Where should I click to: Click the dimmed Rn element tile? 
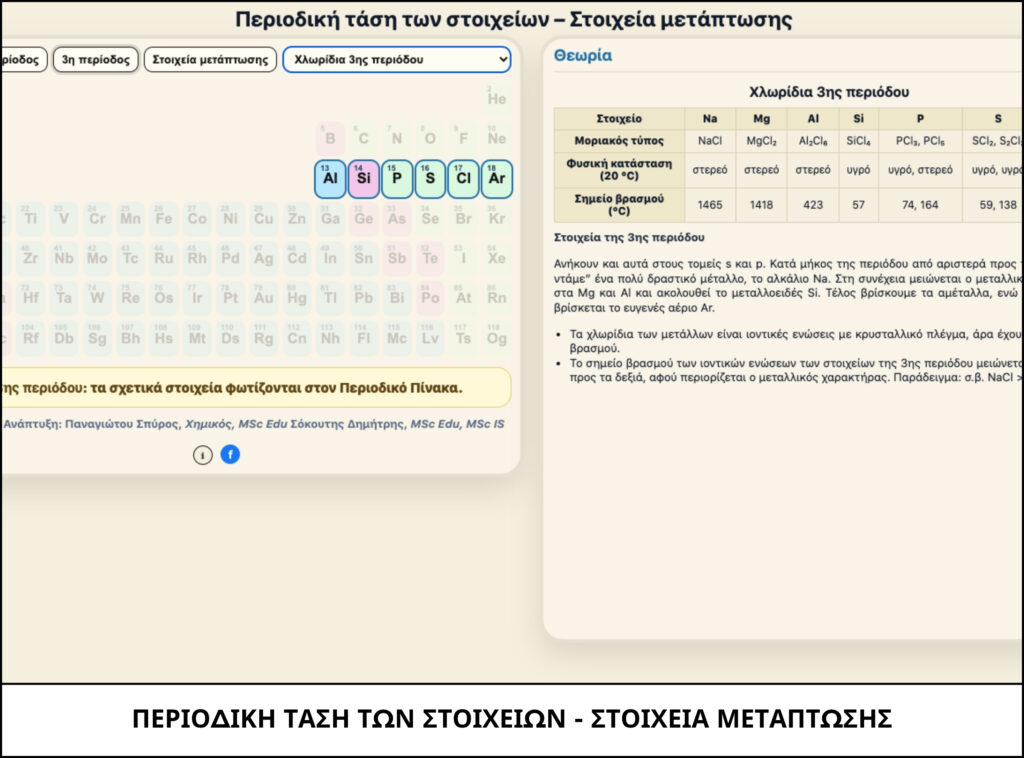click(497, 298)
